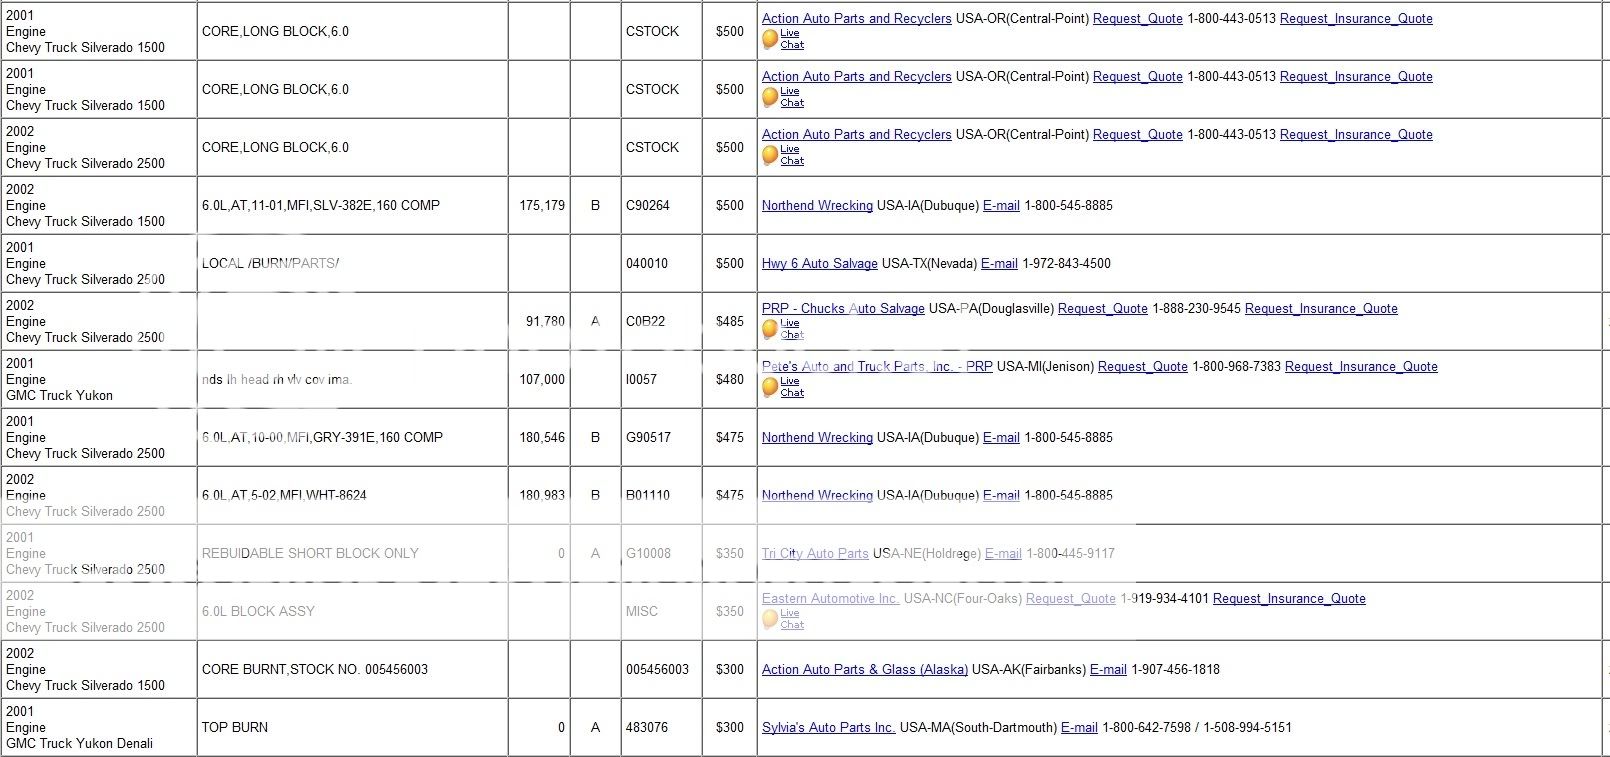Screen dimensions: 1610x757
Task: Open Hwy 6 Auto Salvage link
Action: 820,263
